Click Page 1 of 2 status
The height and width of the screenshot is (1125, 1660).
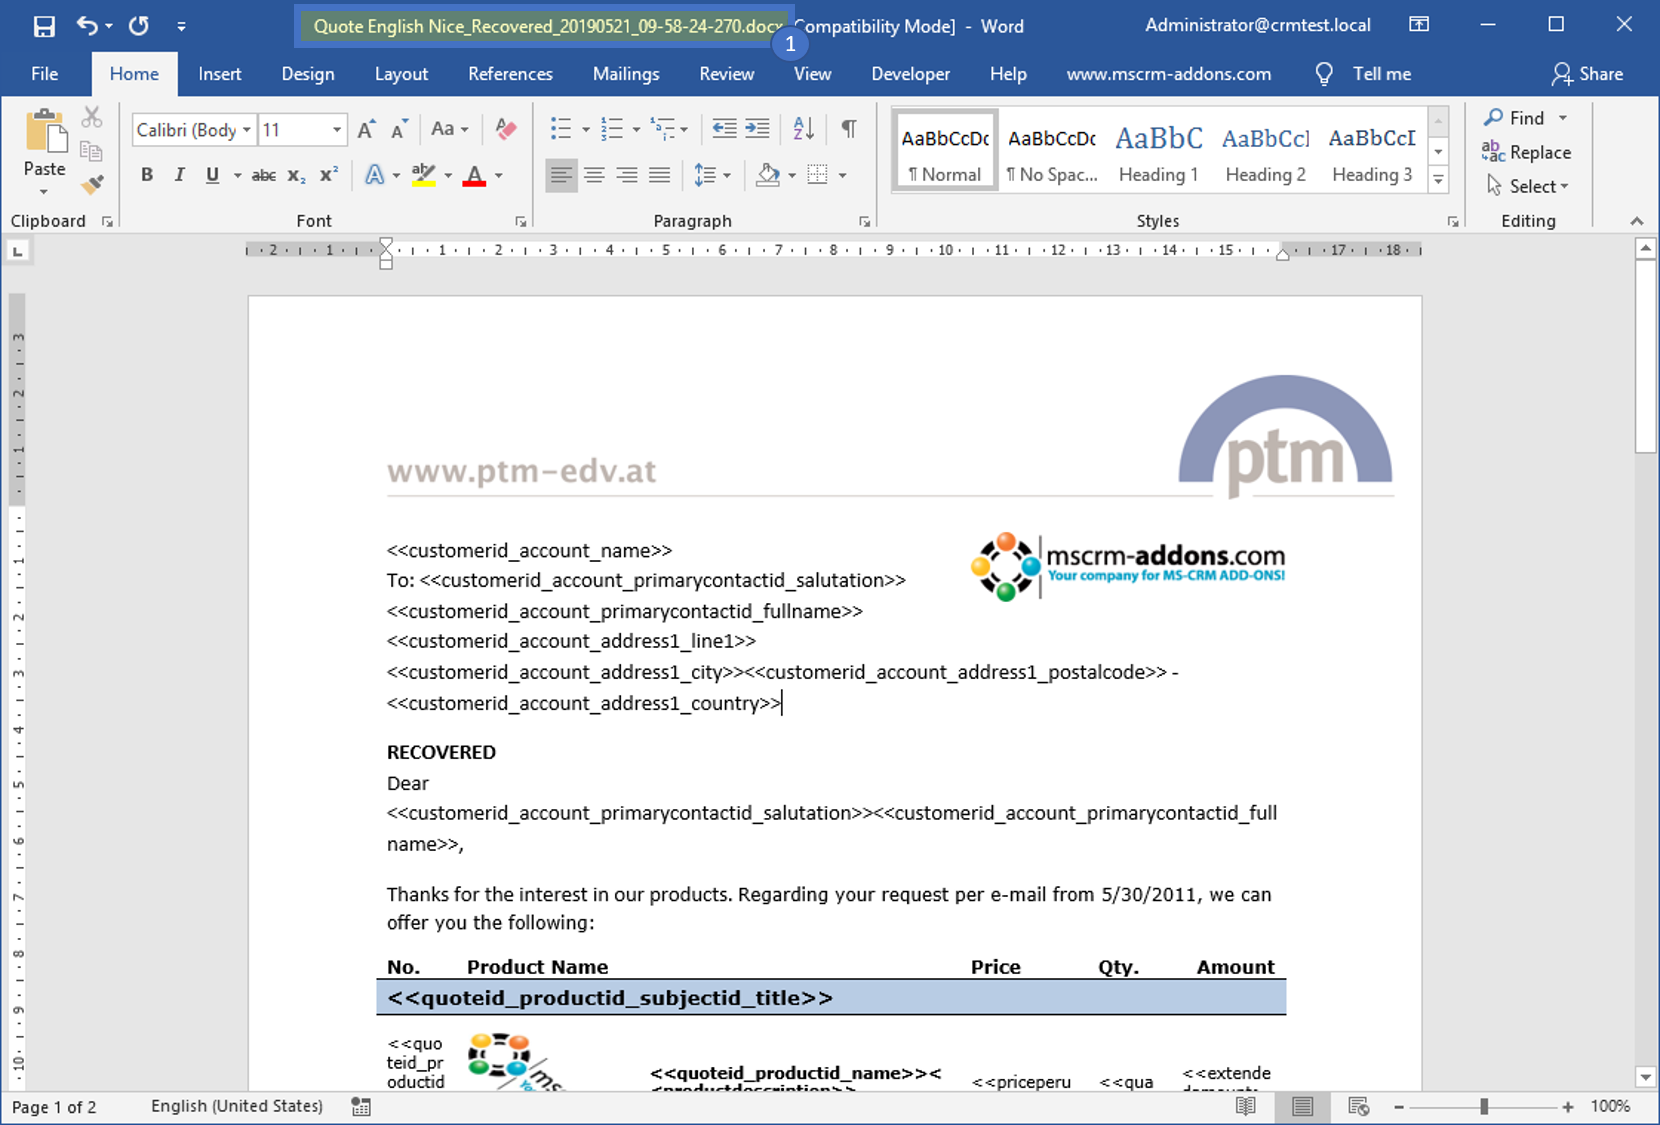pyautogui.click(x=55, y=1107)
